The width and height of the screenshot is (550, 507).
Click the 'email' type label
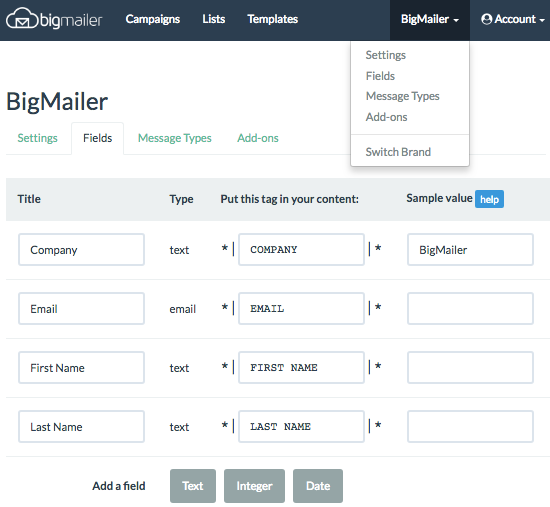click(182, 309)
